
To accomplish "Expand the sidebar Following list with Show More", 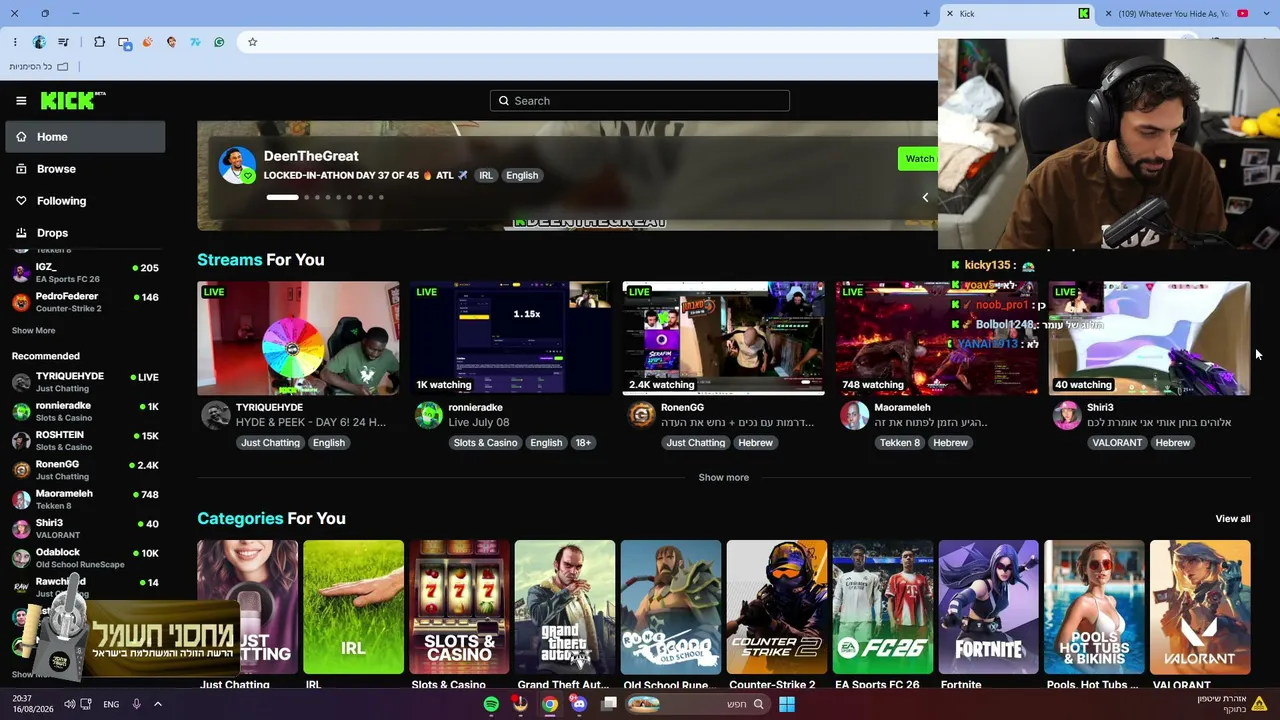I will click(33, 330).
